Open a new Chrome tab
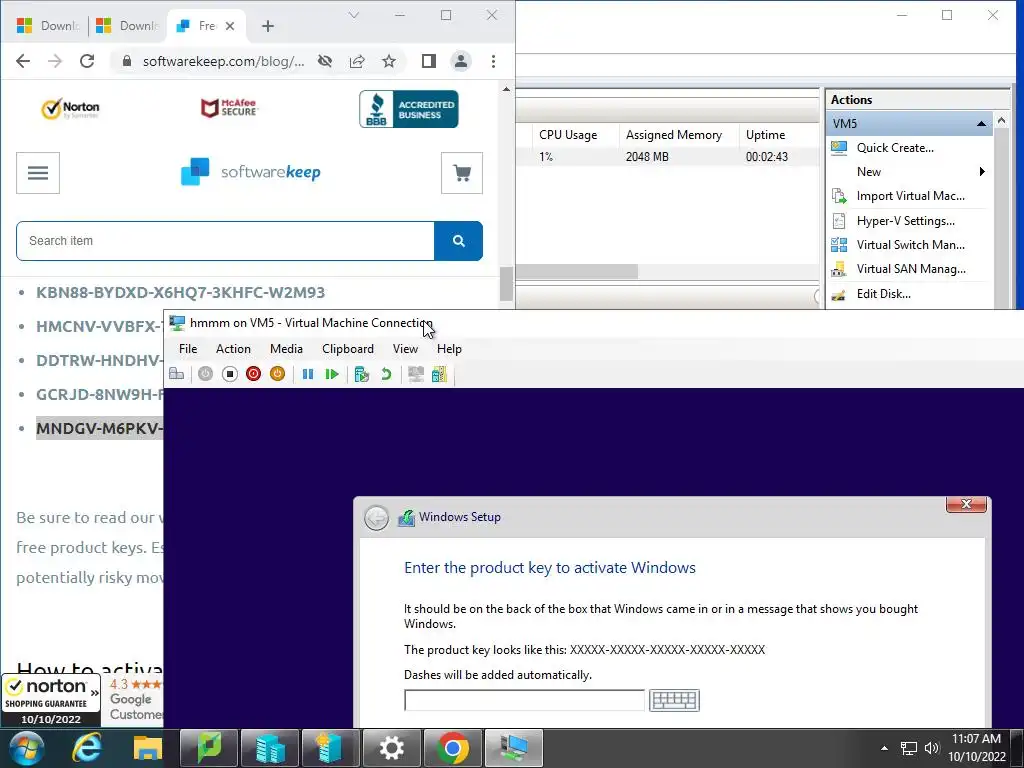Screen dimensions: 1024x768 pos(268,26)
